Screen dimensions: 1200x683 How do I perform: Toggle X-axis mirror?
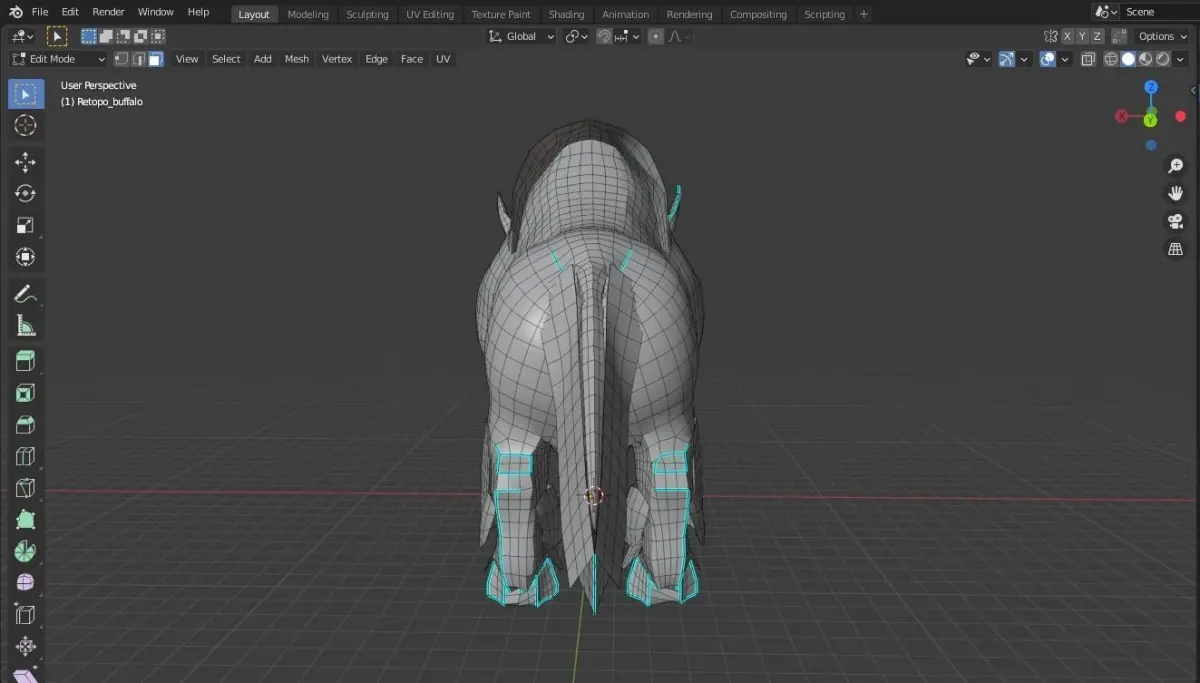1067,36
